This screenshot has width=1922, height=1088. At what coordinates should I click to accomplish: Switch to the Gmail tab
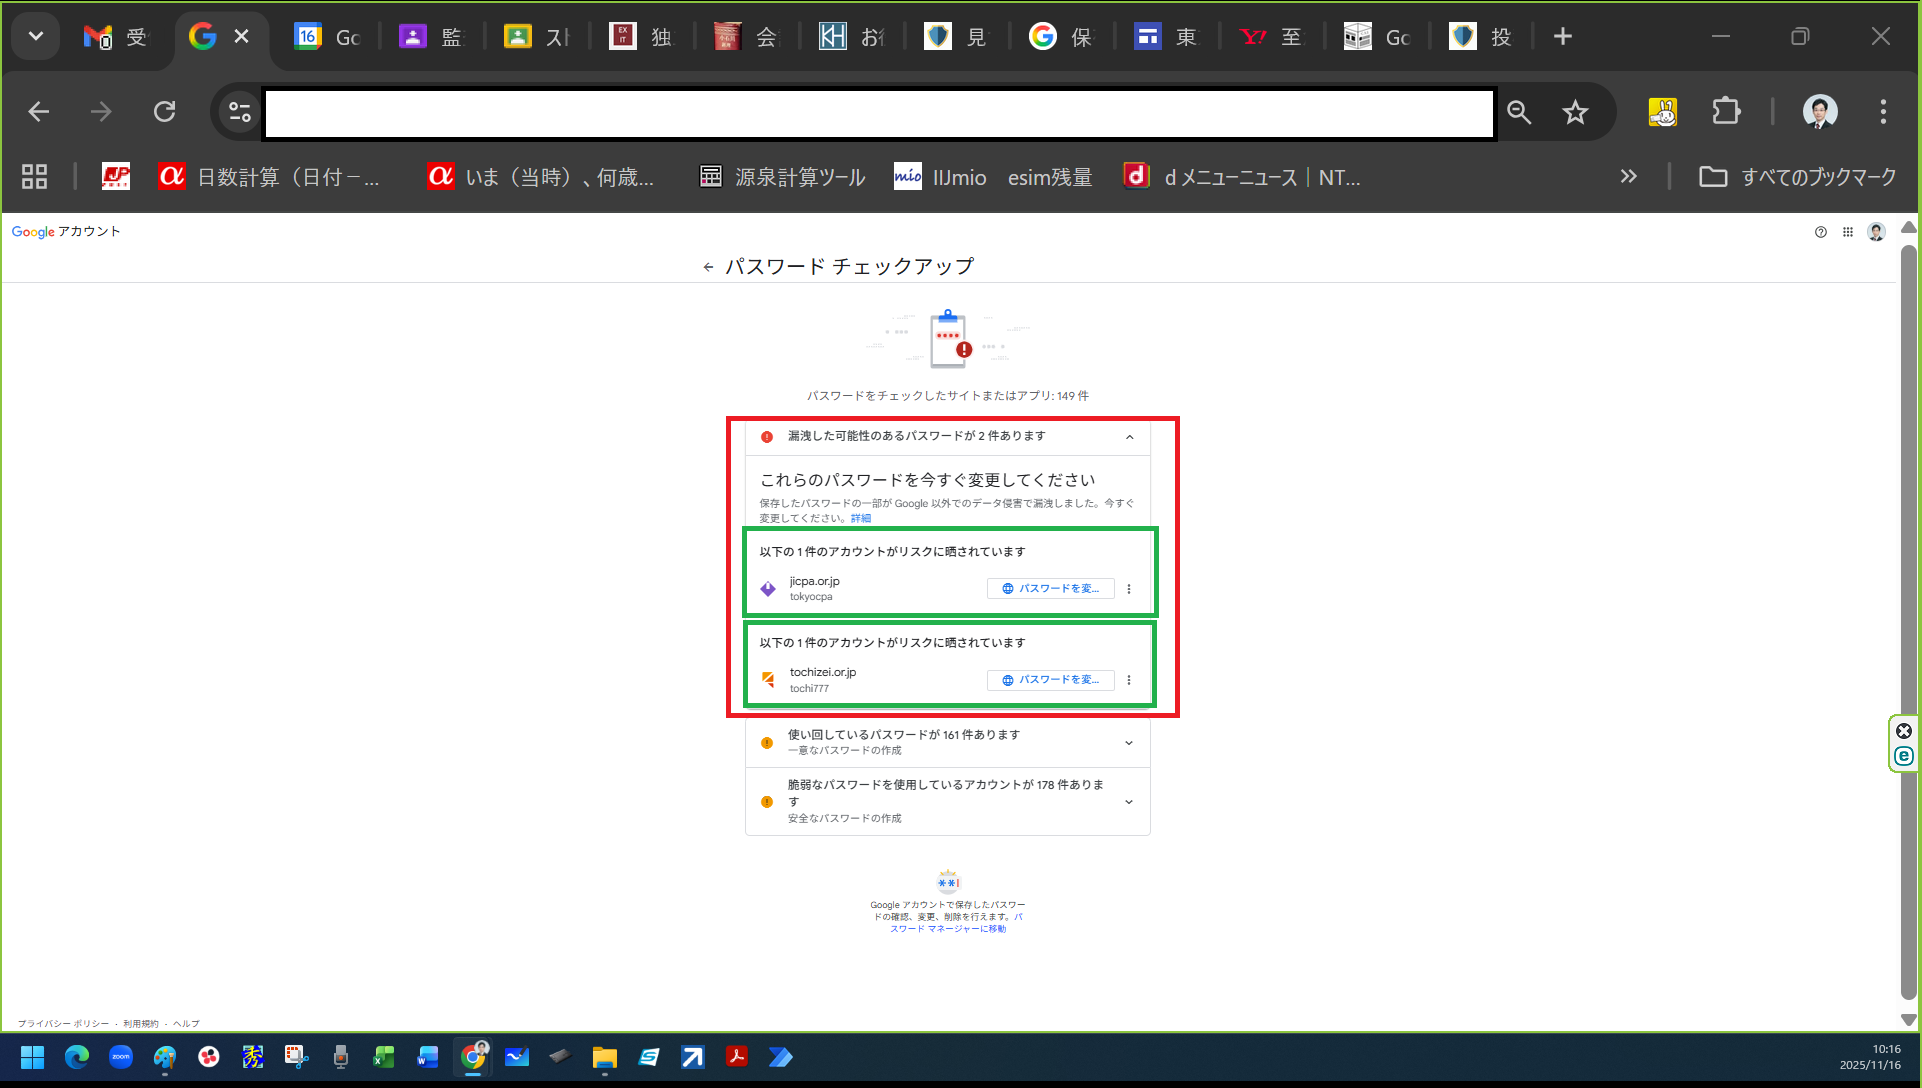(x=115, y=37)
